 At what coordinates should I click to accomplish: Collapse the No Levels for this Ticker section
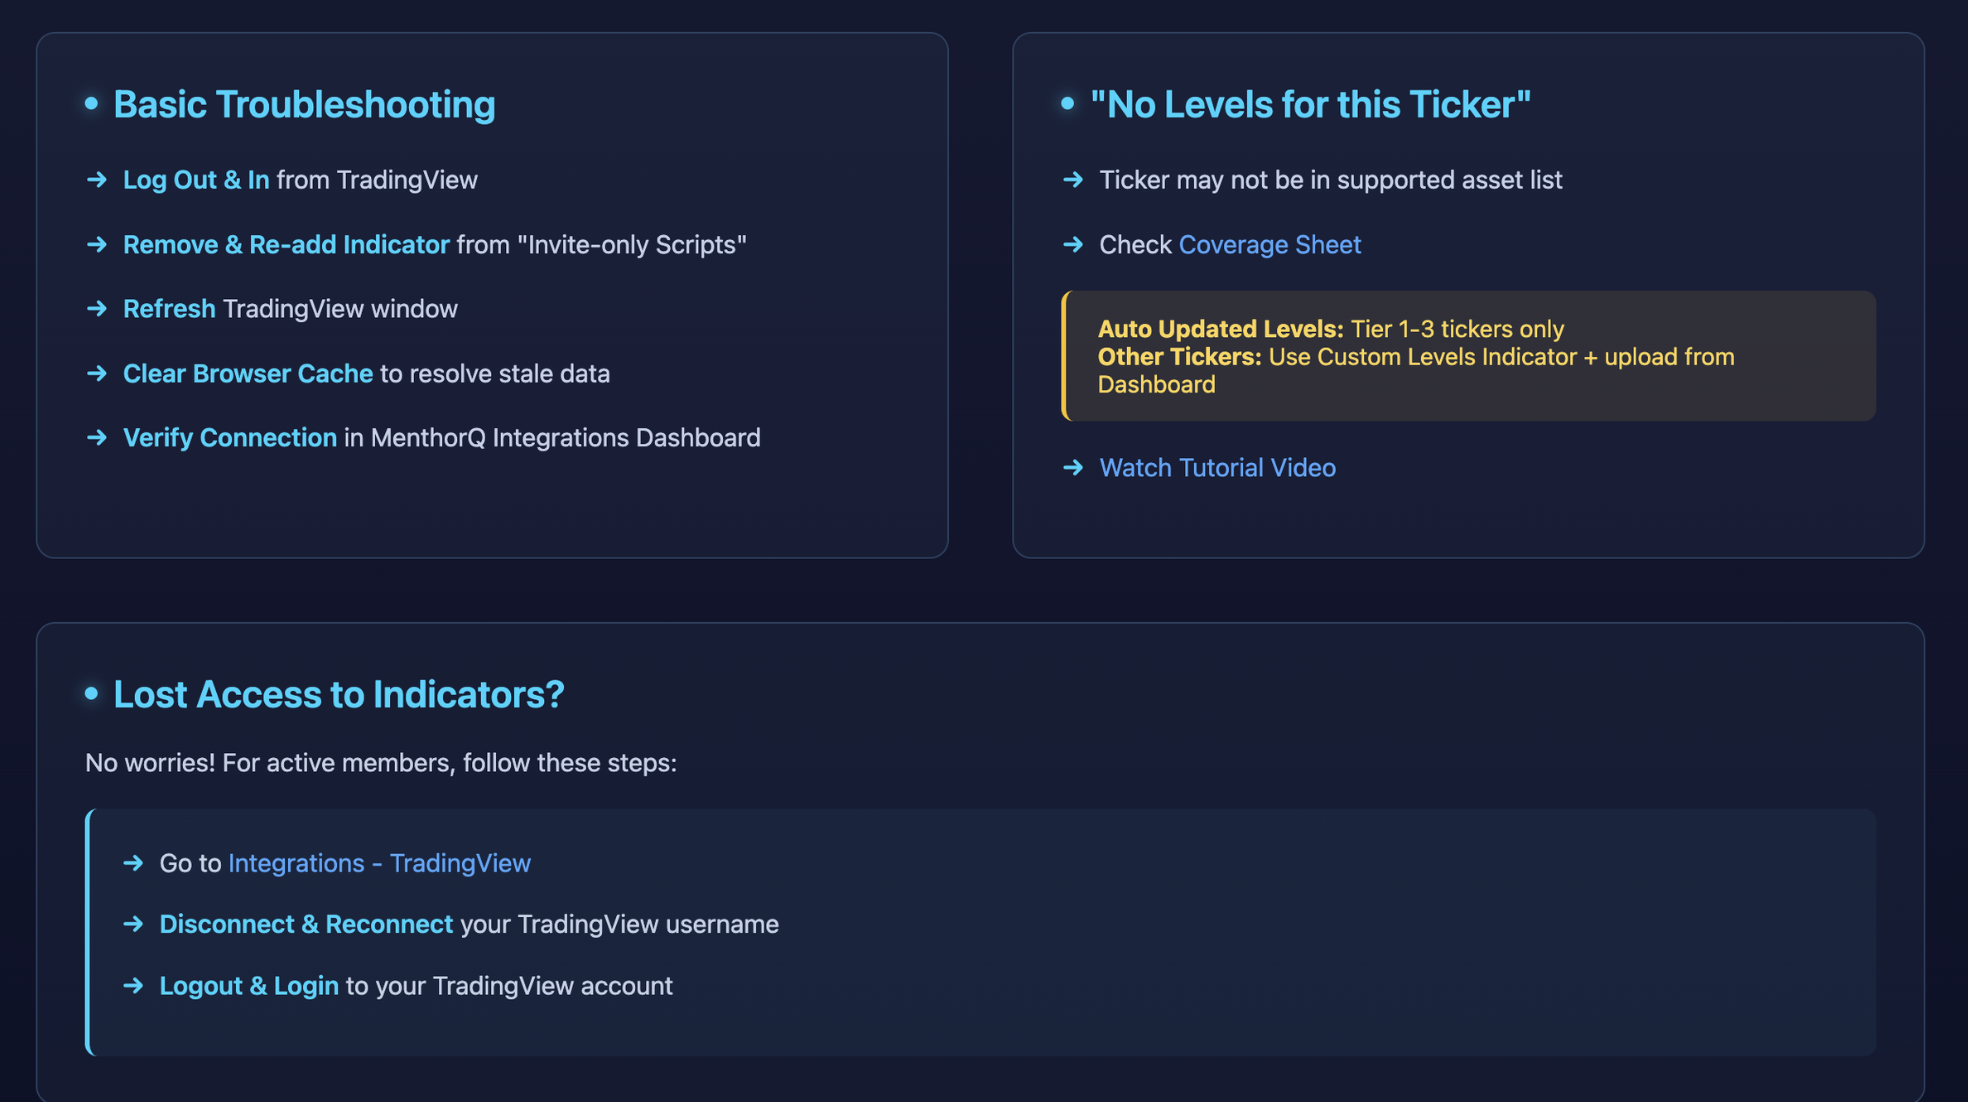point(1311,104)
